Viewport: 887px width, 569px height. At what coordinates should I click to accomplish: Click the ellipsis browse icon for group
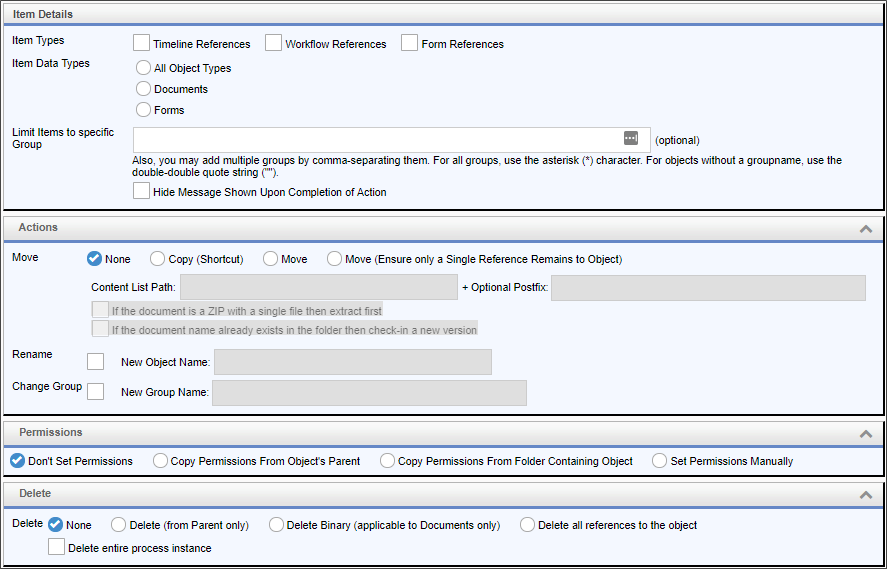coord(630,139)
